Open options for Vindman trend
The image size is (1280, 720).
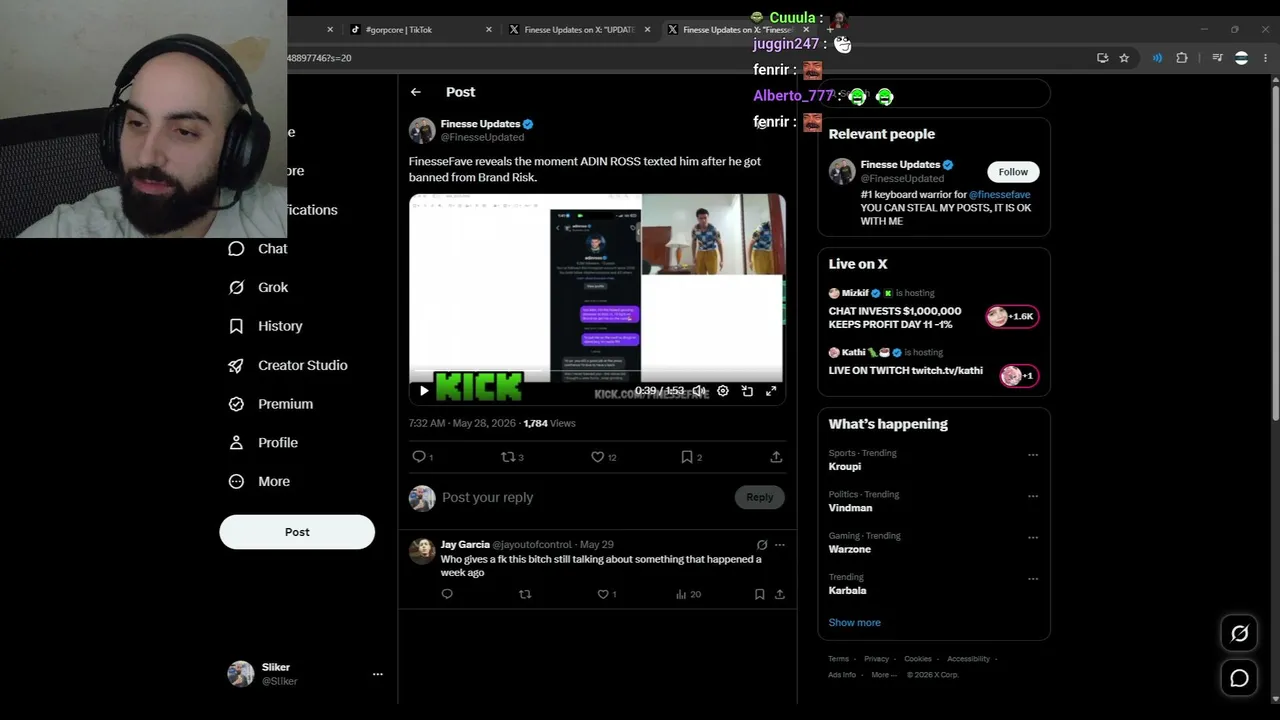[x=1033, y=496]
